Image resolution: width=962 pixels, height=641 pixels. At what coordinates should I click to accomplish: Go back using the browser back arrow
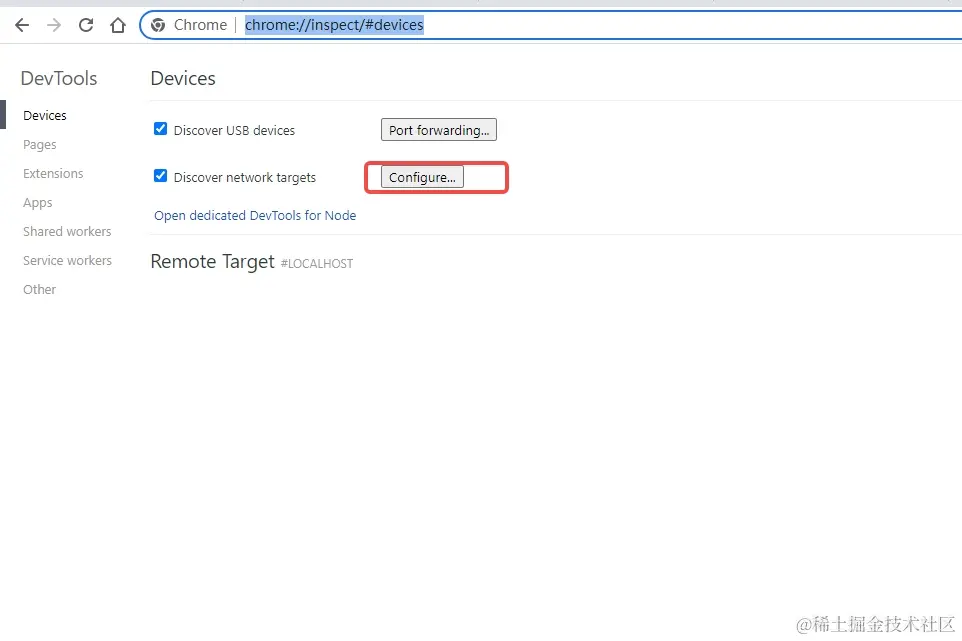point(22,25)
